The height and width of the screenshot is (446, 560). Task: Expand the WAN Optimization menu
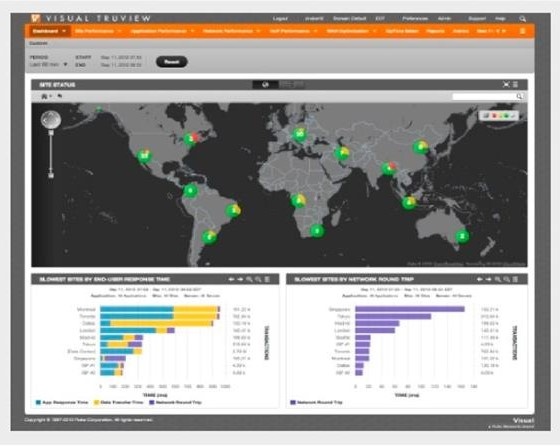coord(351,31)
